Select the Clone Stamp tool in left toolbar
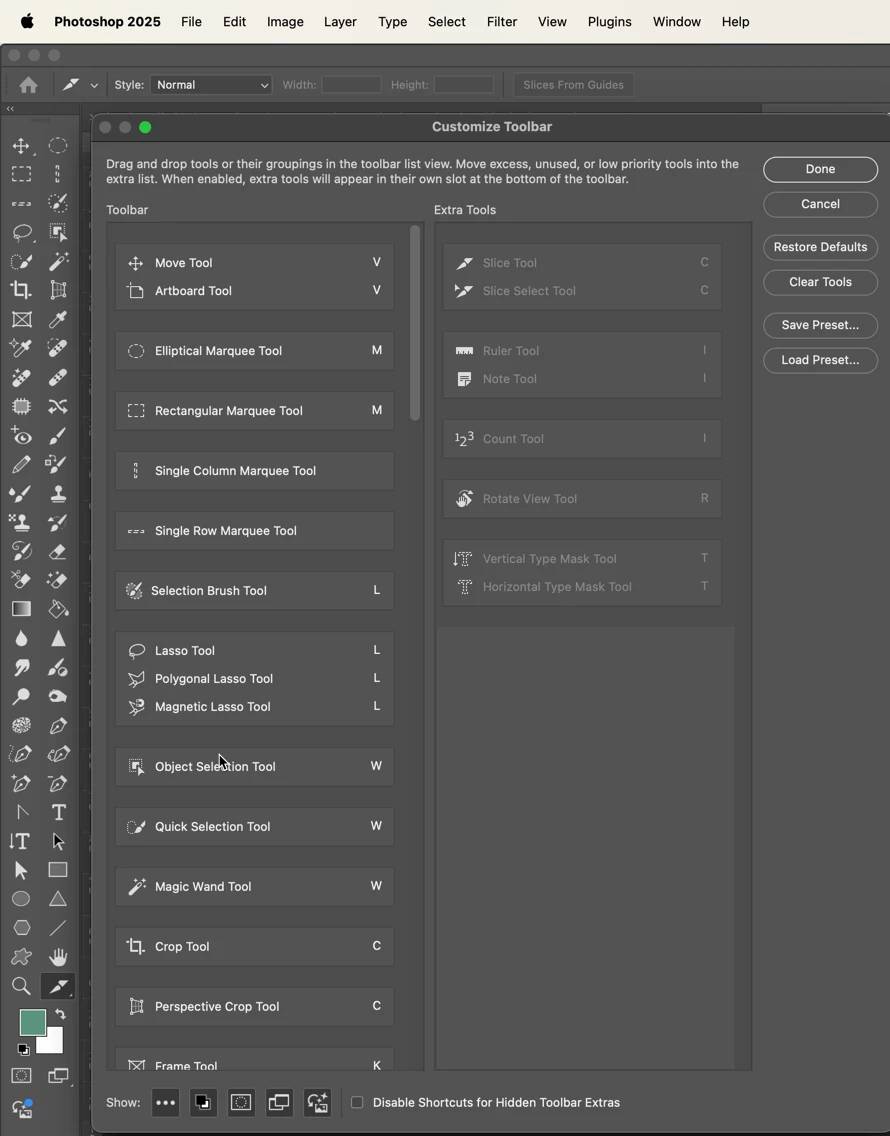 tap(58, 493)
